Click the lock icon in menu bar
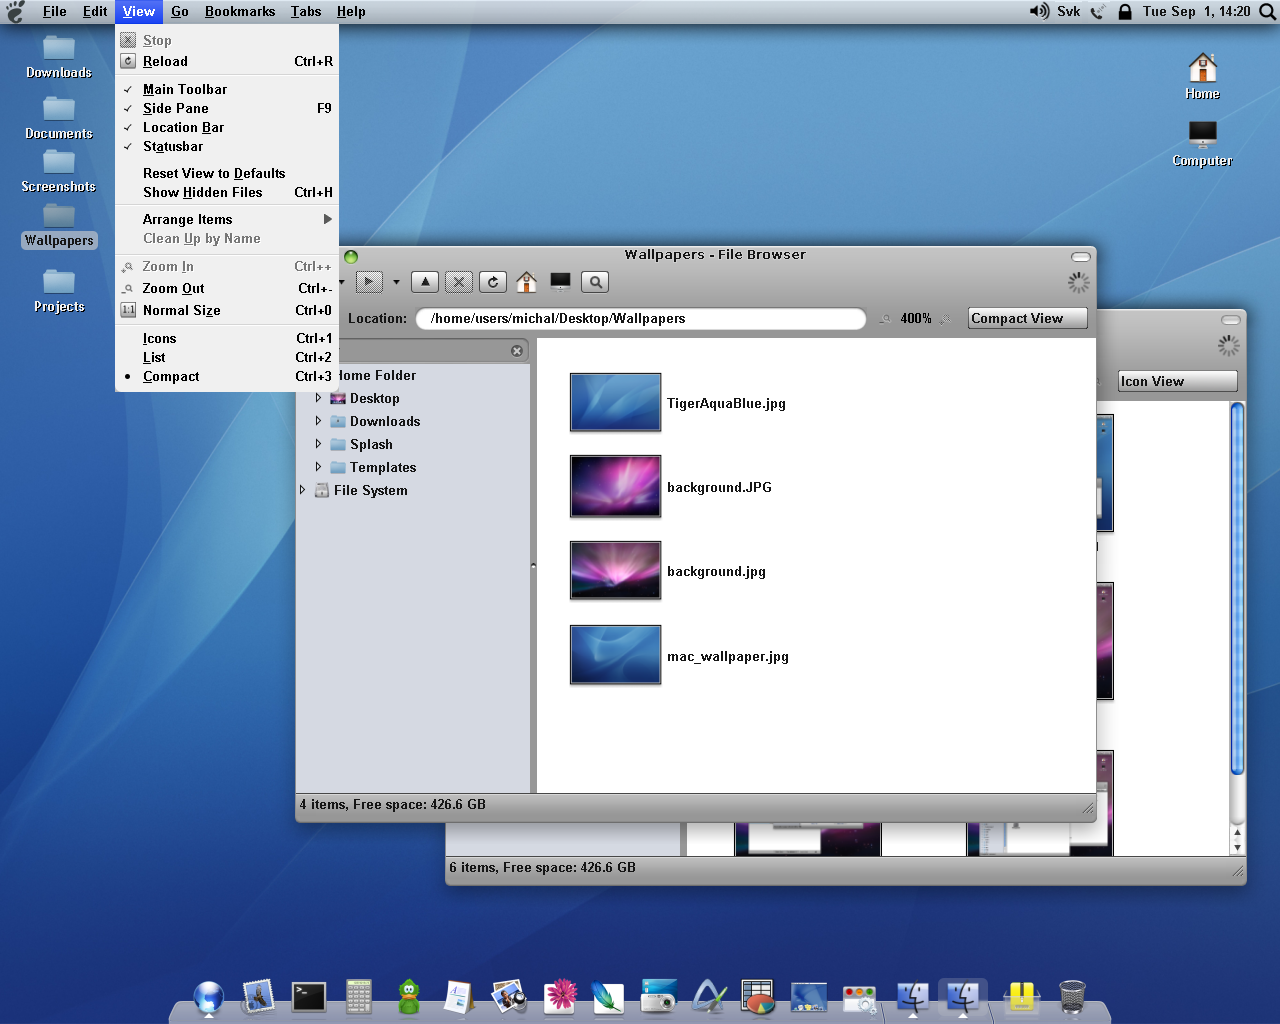1280x1024 pixels. [x=1125, y=12]
